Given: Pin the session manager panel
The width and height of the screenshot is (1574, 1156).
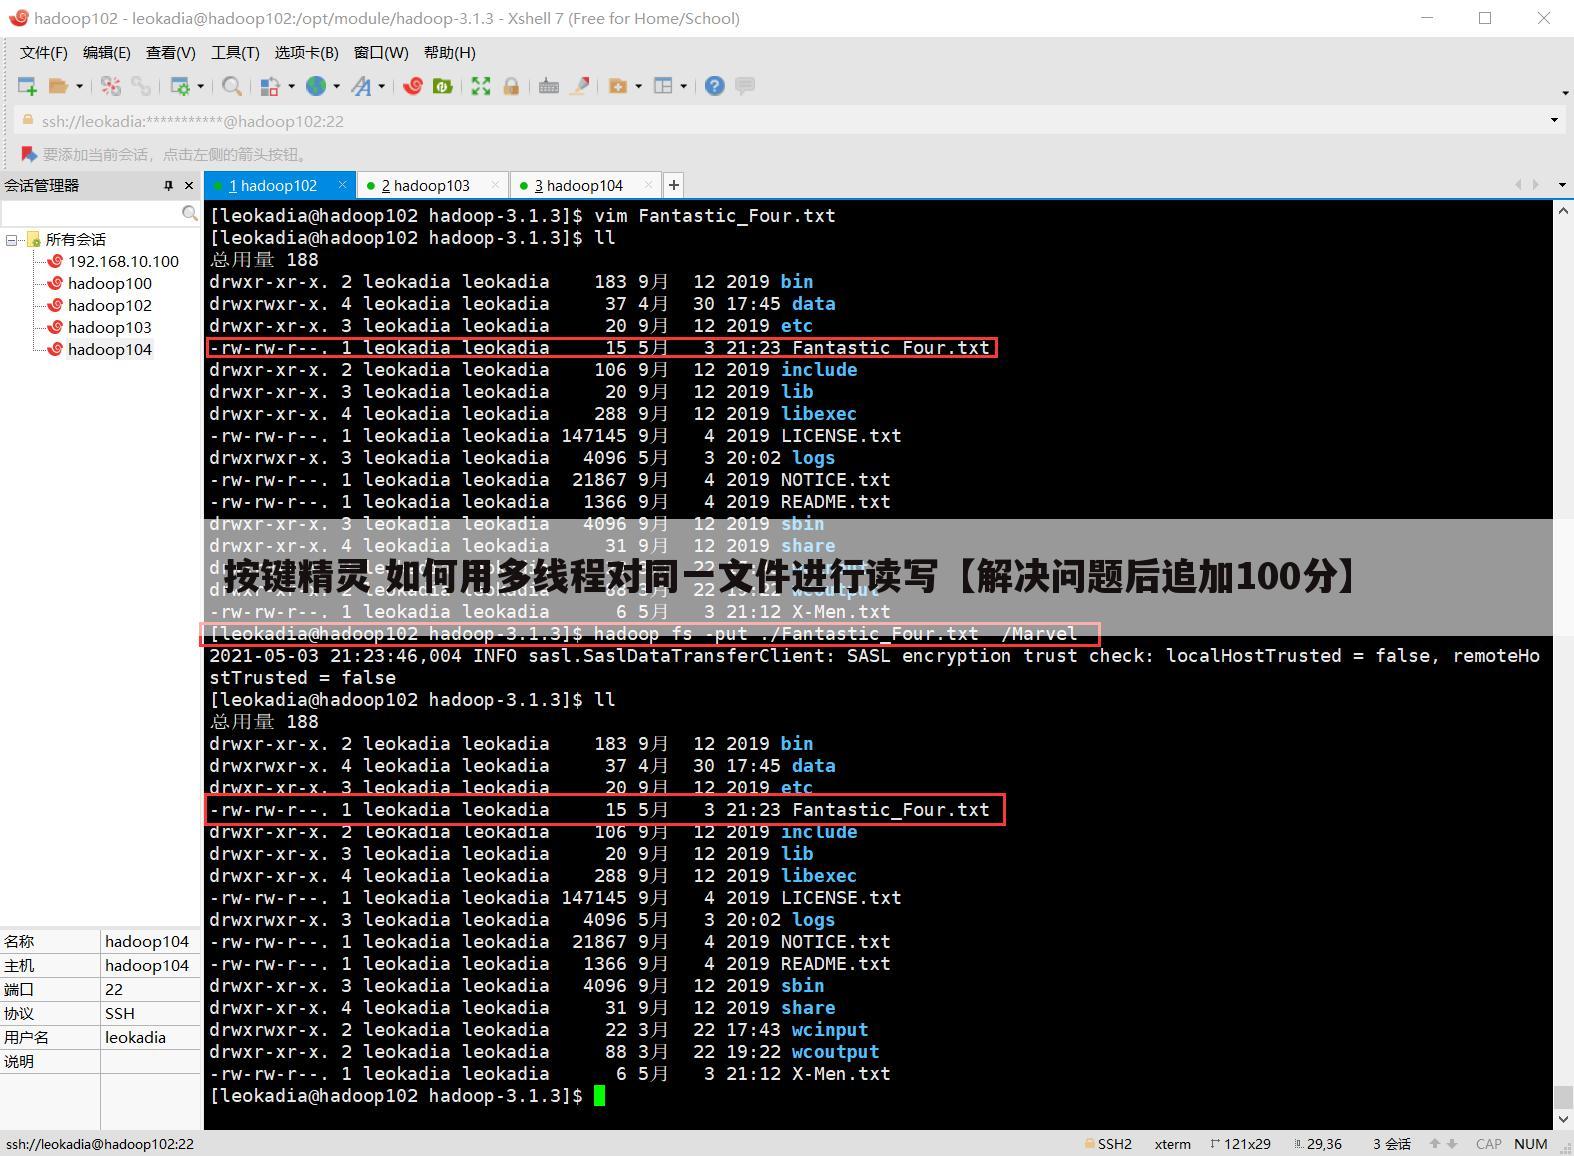Looking at the screenshot, I should point(168,185).
